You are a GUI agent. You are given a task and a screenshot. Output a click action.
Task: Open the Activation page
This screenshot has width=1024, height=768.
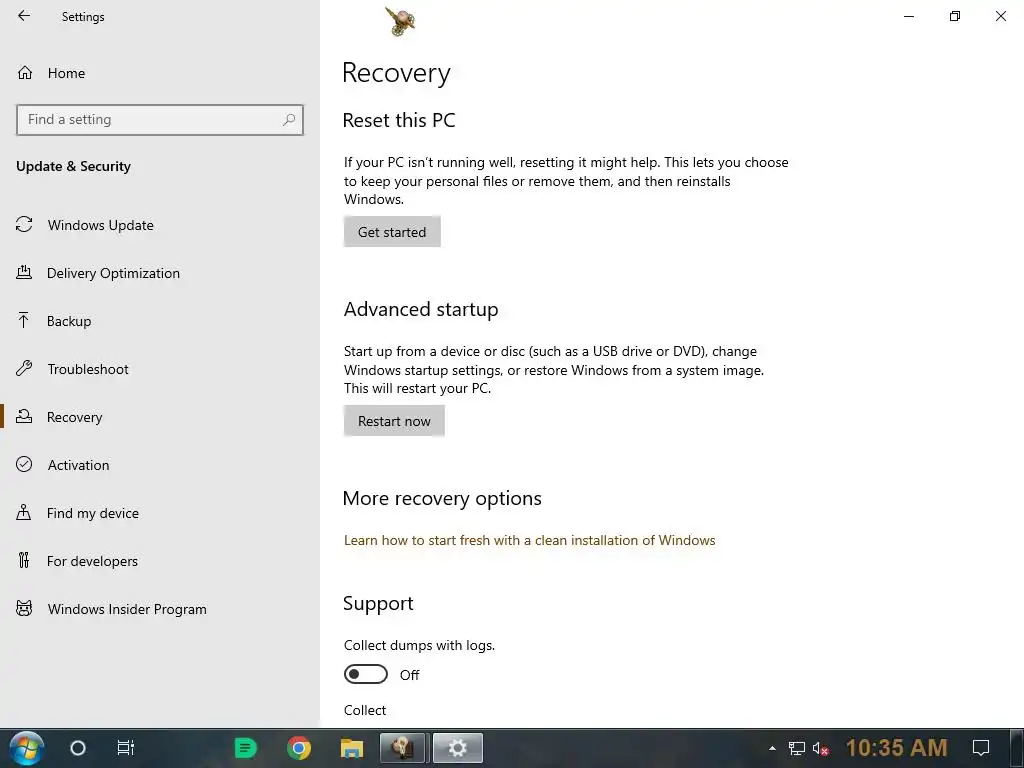coord(160,465)
